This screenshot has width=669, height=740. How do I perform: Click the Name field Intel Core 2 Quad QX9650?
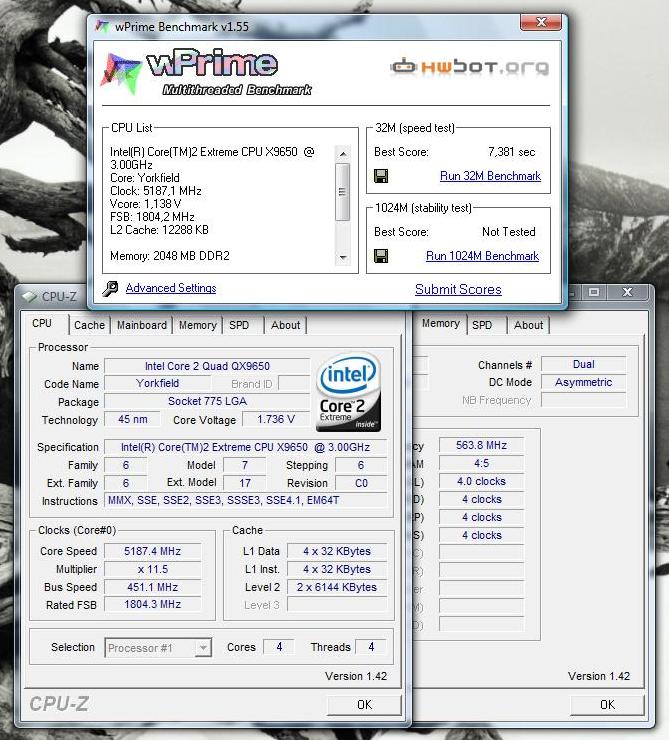click(x=207, y=366)
